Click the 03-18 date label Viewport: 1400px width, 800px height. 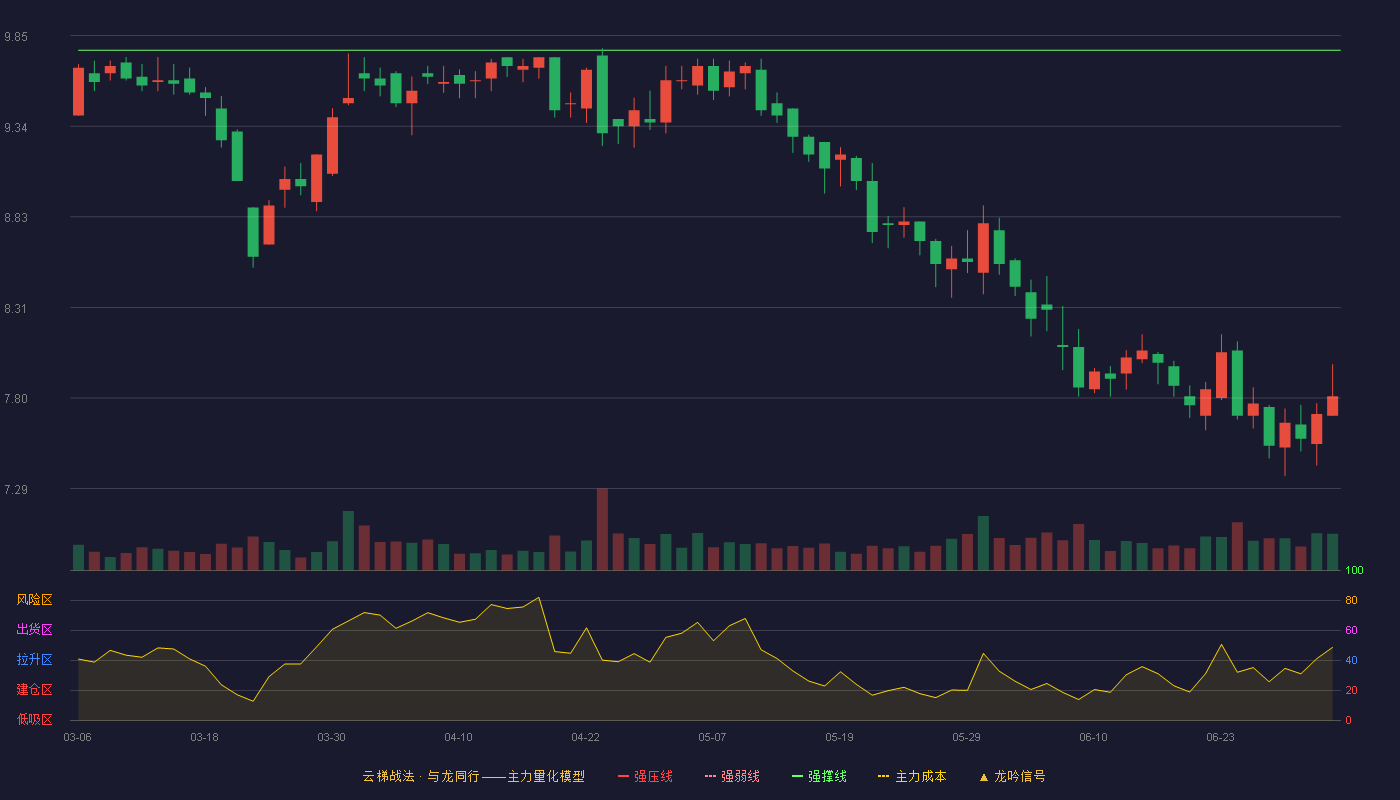point(204,737)
